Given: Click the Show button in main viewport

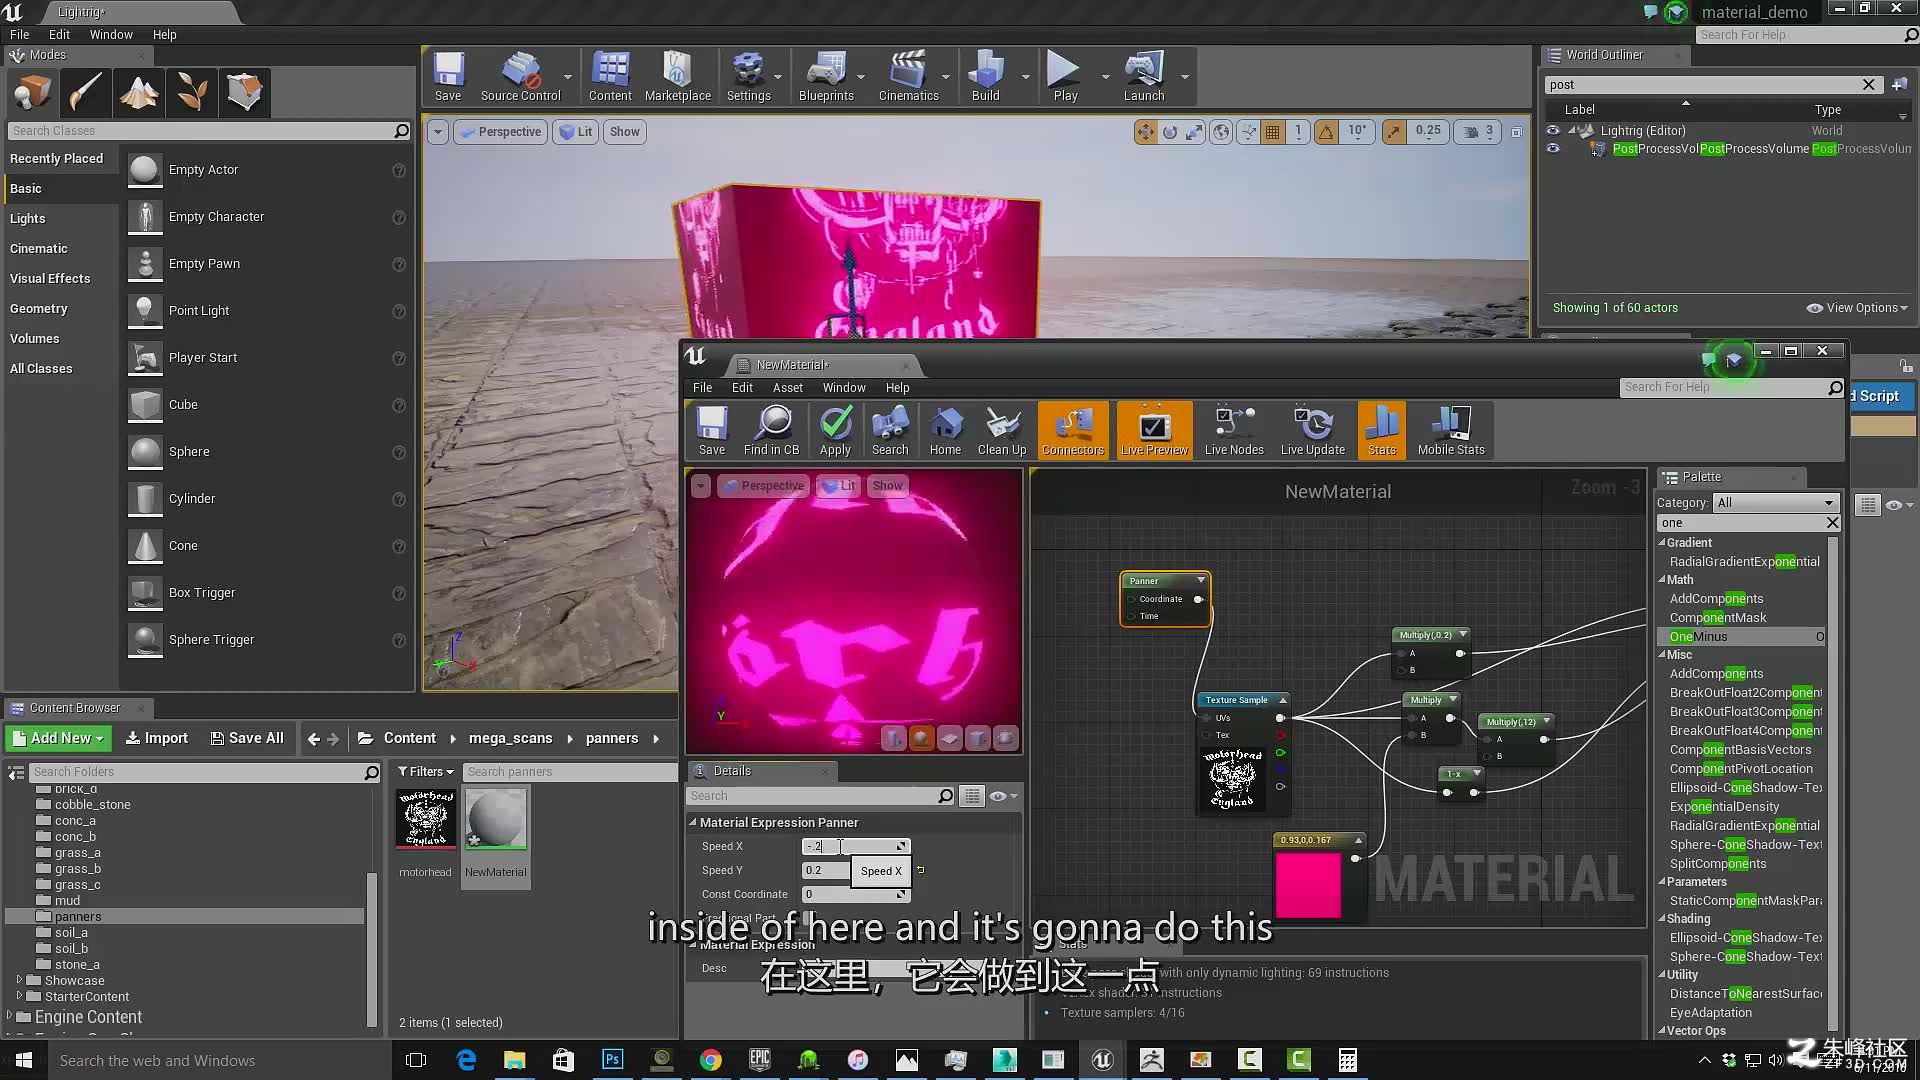Looking at the screenshot, I should click(x=625, y=132).
